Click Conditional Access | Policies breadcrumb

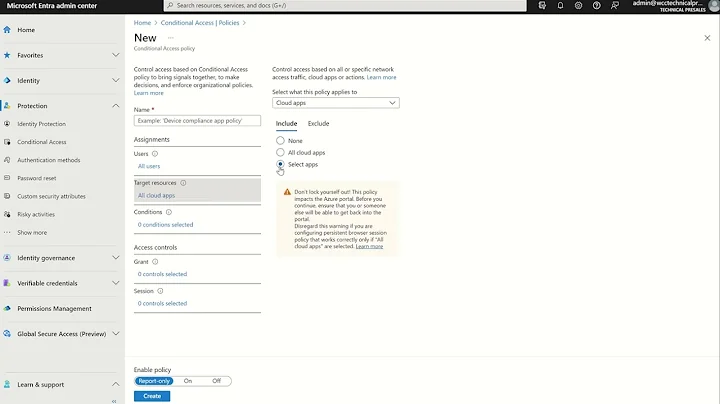pyautogui.click(x=200, y=22)
